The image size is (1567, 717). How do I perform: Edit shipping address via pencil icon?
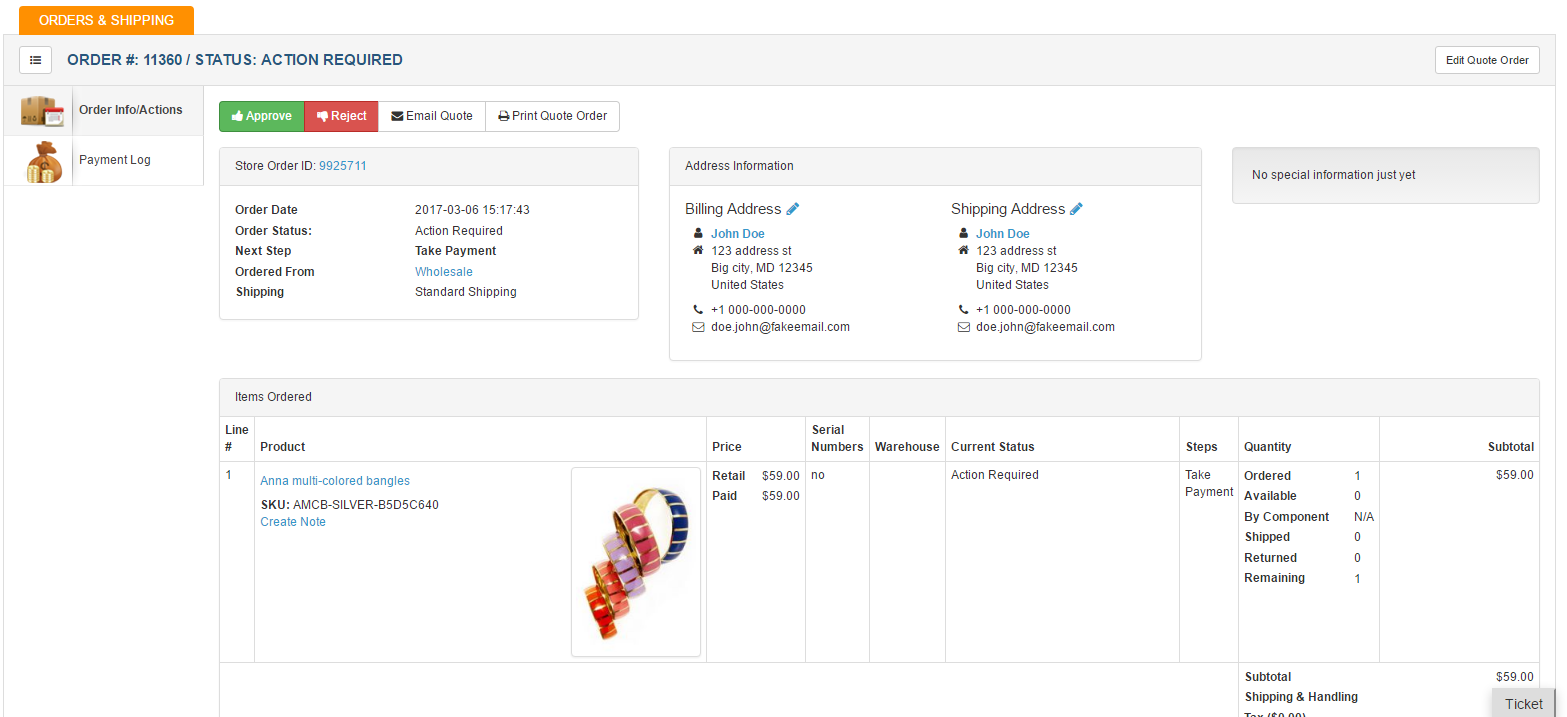coord(1076,209)
